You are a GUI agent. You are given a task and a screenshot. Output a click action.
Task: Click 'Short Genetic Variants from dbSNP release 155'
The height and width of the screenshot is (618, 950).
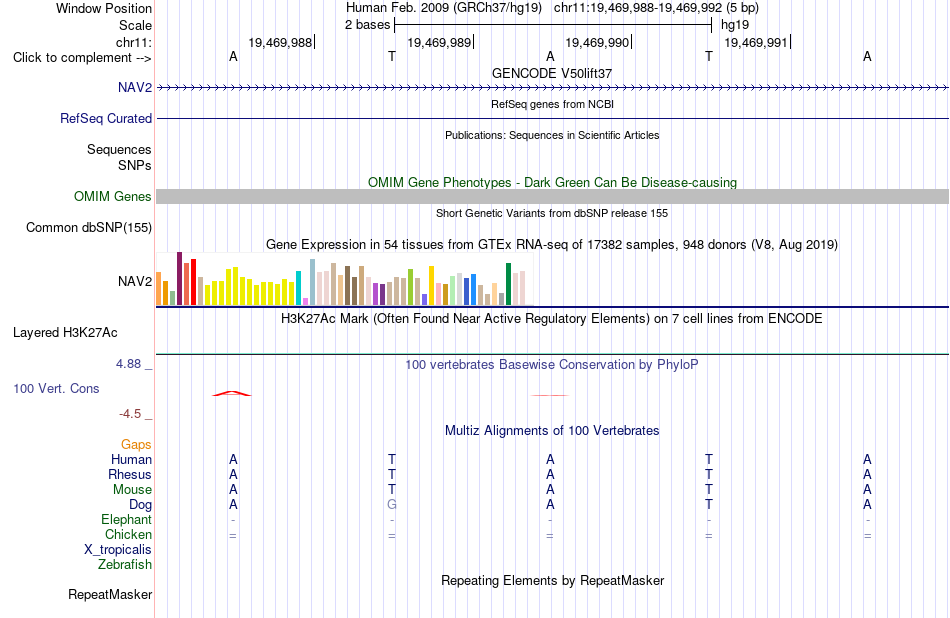552,213
